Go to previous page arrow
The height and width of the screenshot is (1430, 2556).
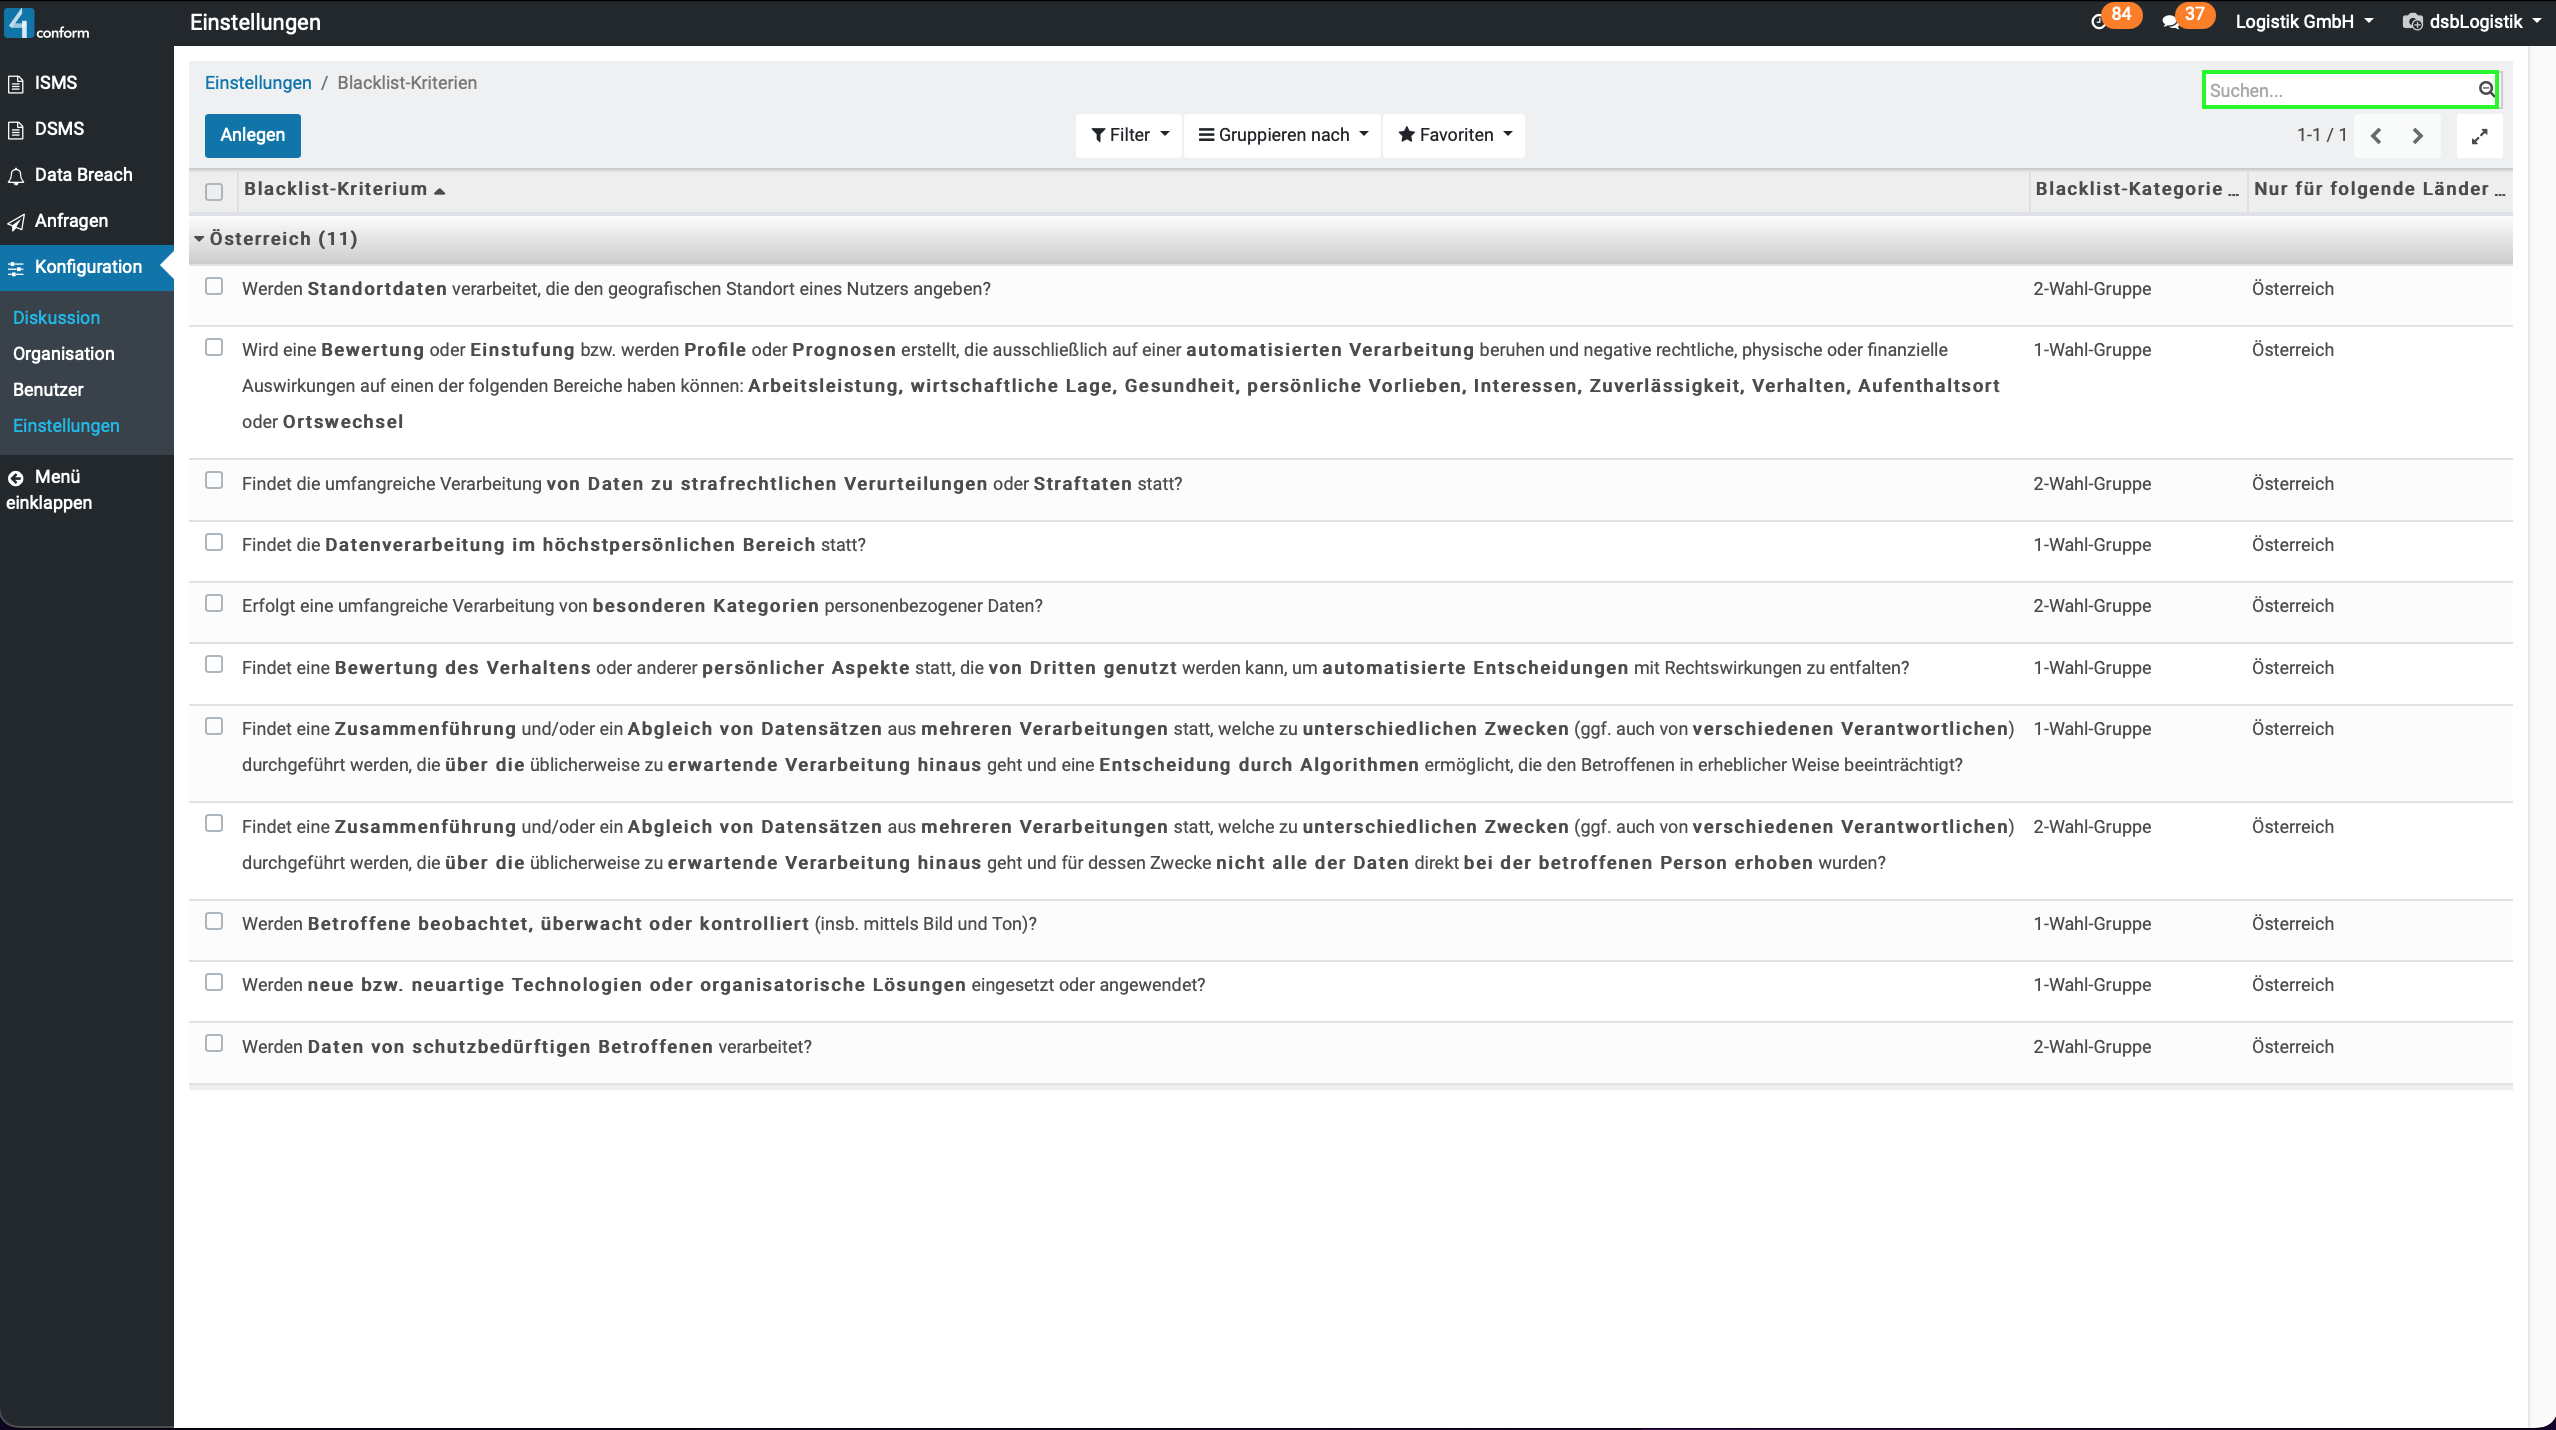tap(2376, 136)
